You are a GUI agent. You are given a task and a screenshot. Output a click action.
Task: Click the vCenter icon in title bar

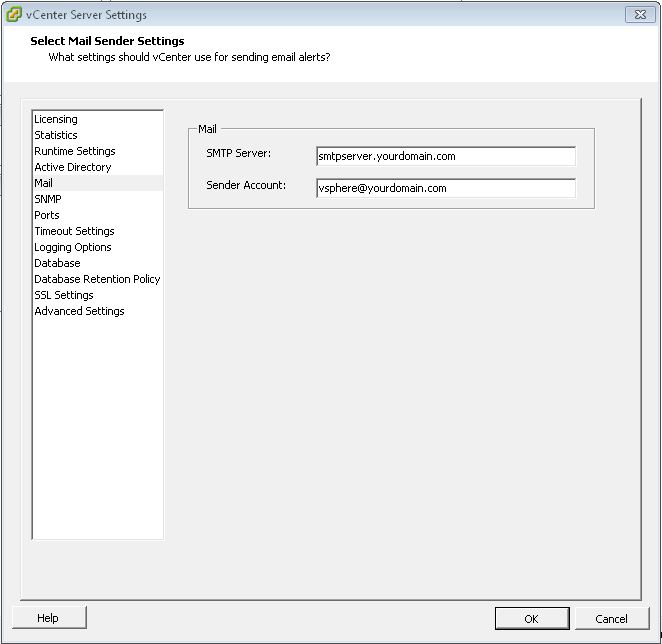[x=14, y=14]
